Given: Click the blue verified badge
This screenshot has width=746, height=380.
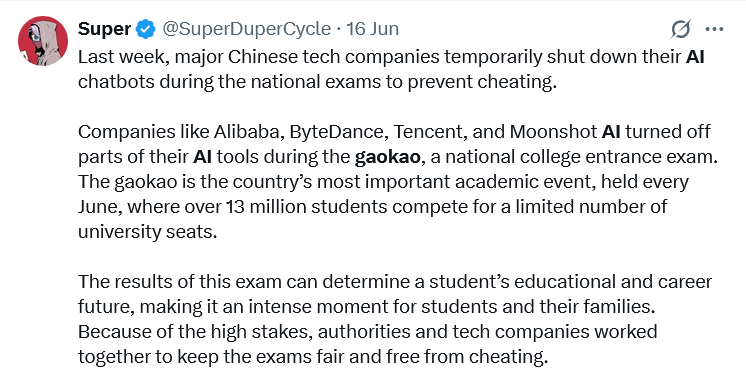Looking at the screenshot, I should click(146, 29).
